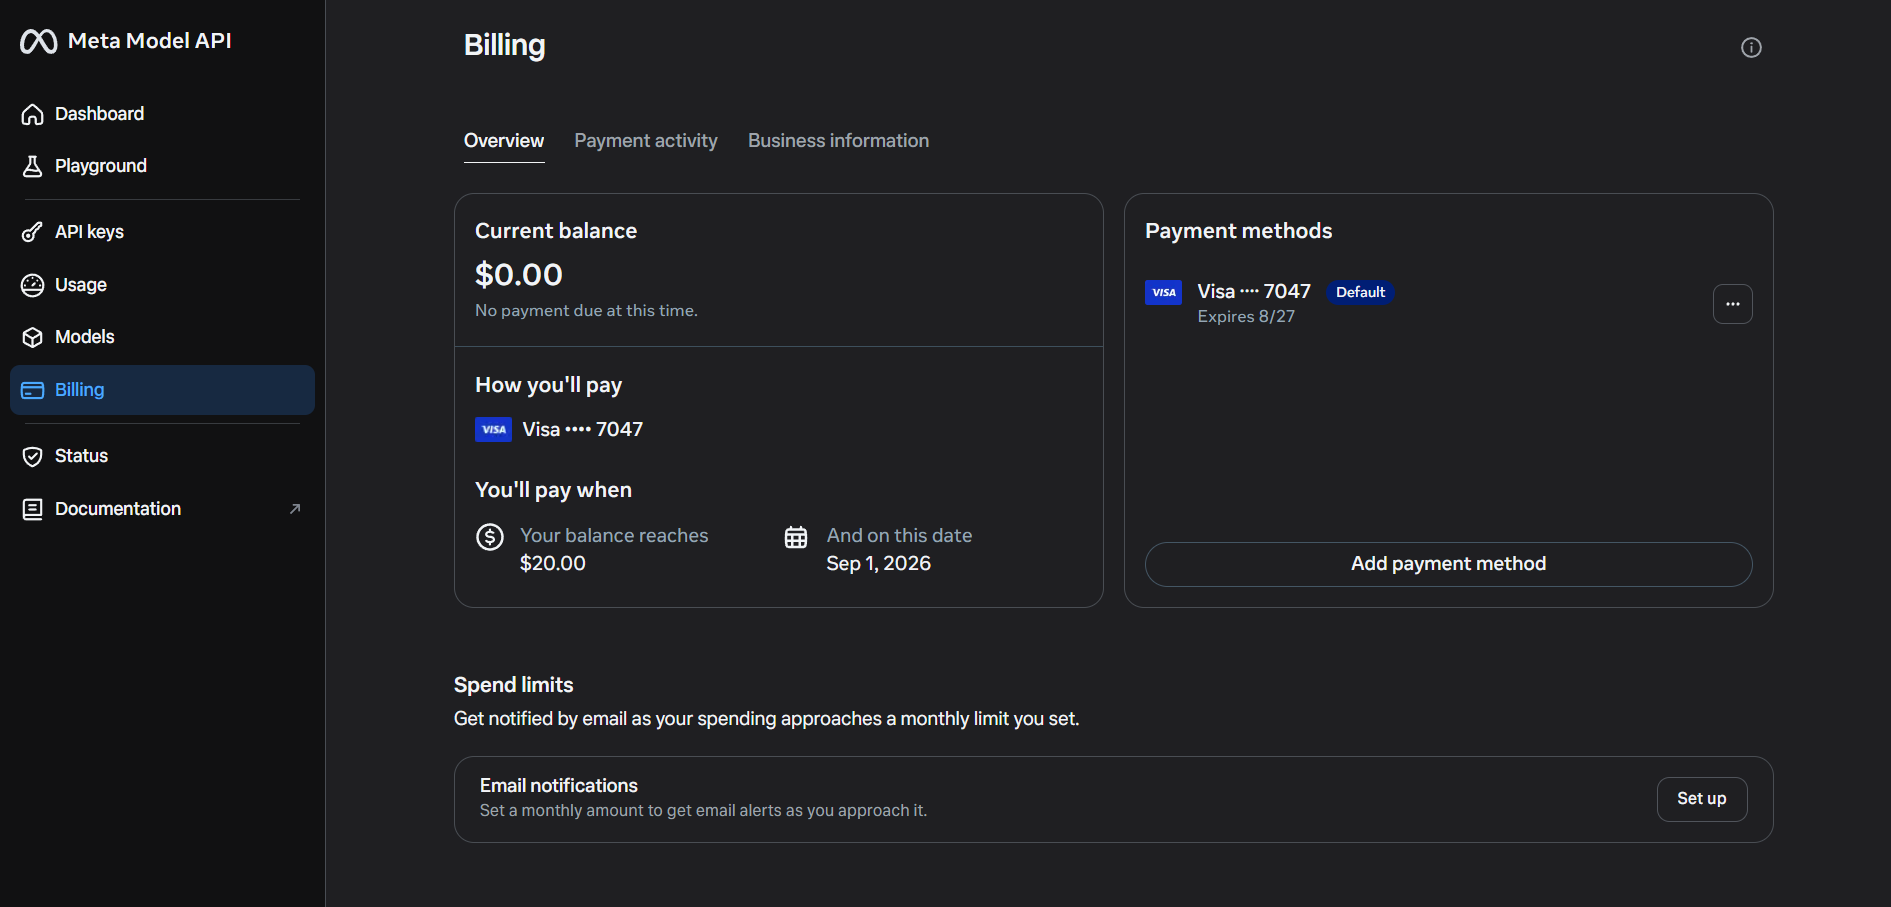The height and width of the screenshot is (907, 1891).
Task: Go to Dashboard in the sidebar
Action: click(162, 114)
